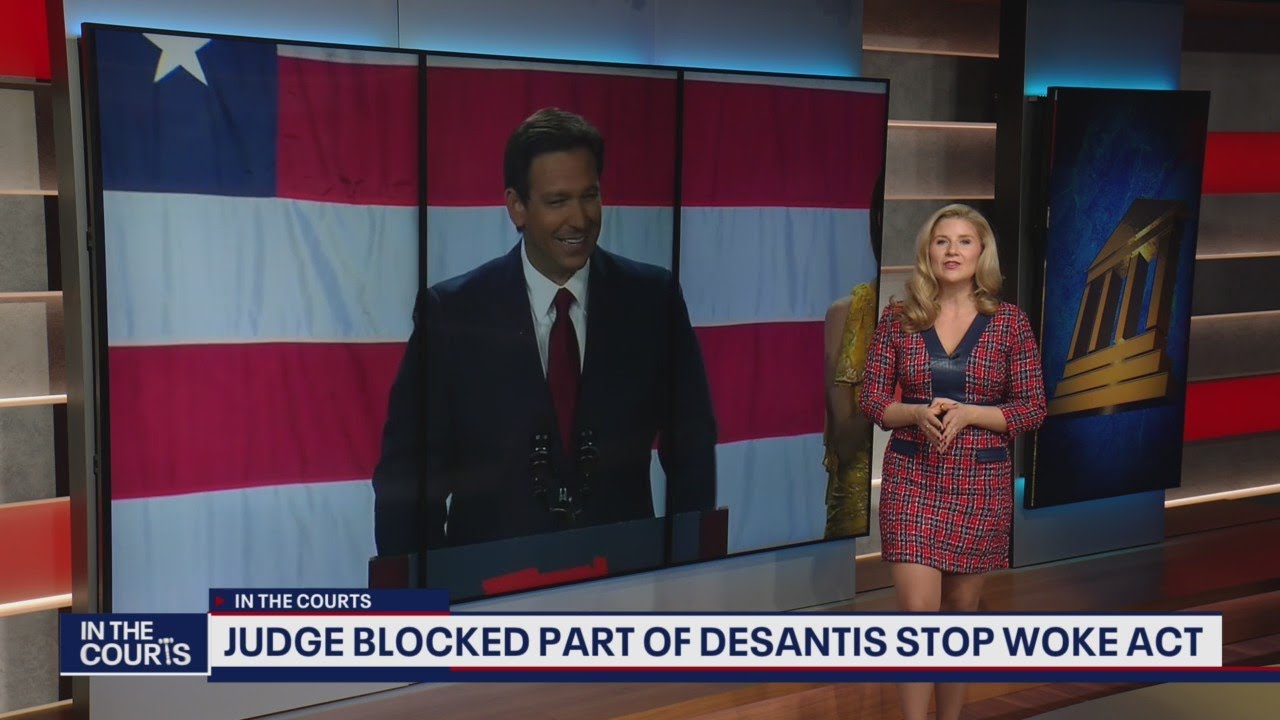Click the stacked "IN THE COURTS" segment logo
The width and height of the screenshot is (1280, 720).
(x=135, y=644)
